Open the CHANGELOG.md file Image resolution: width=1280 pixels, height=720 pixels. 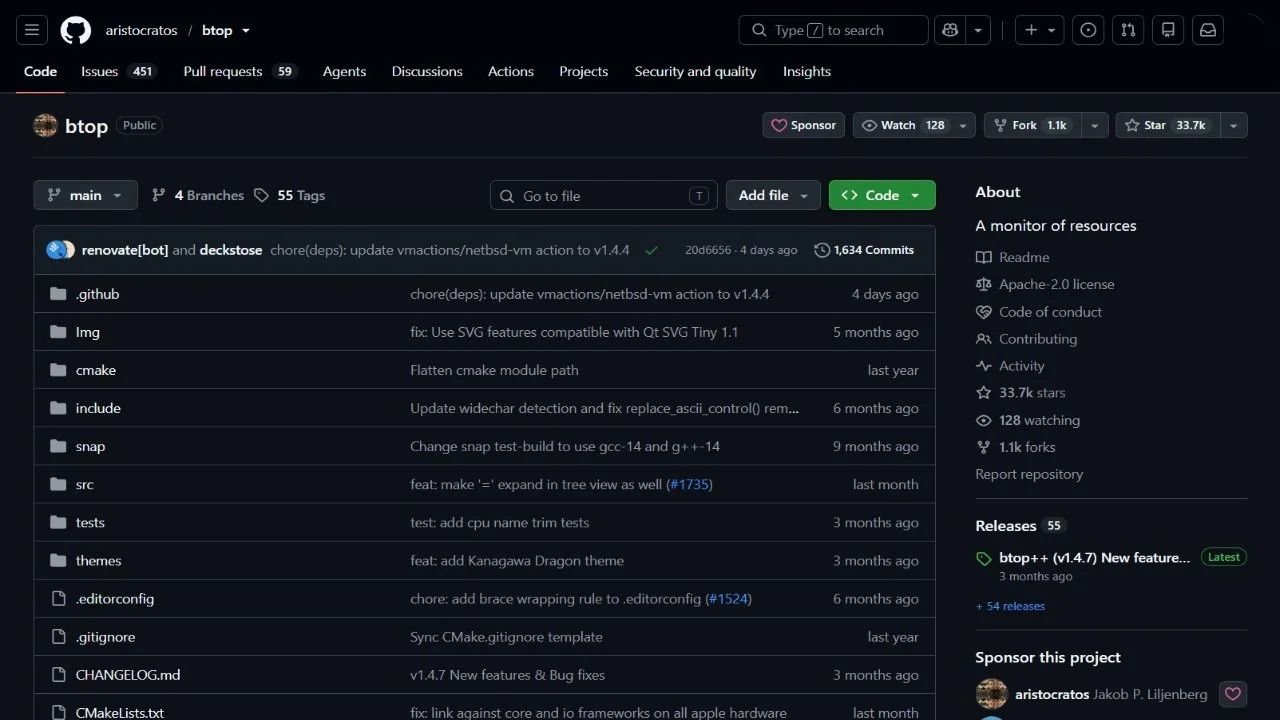128,675
